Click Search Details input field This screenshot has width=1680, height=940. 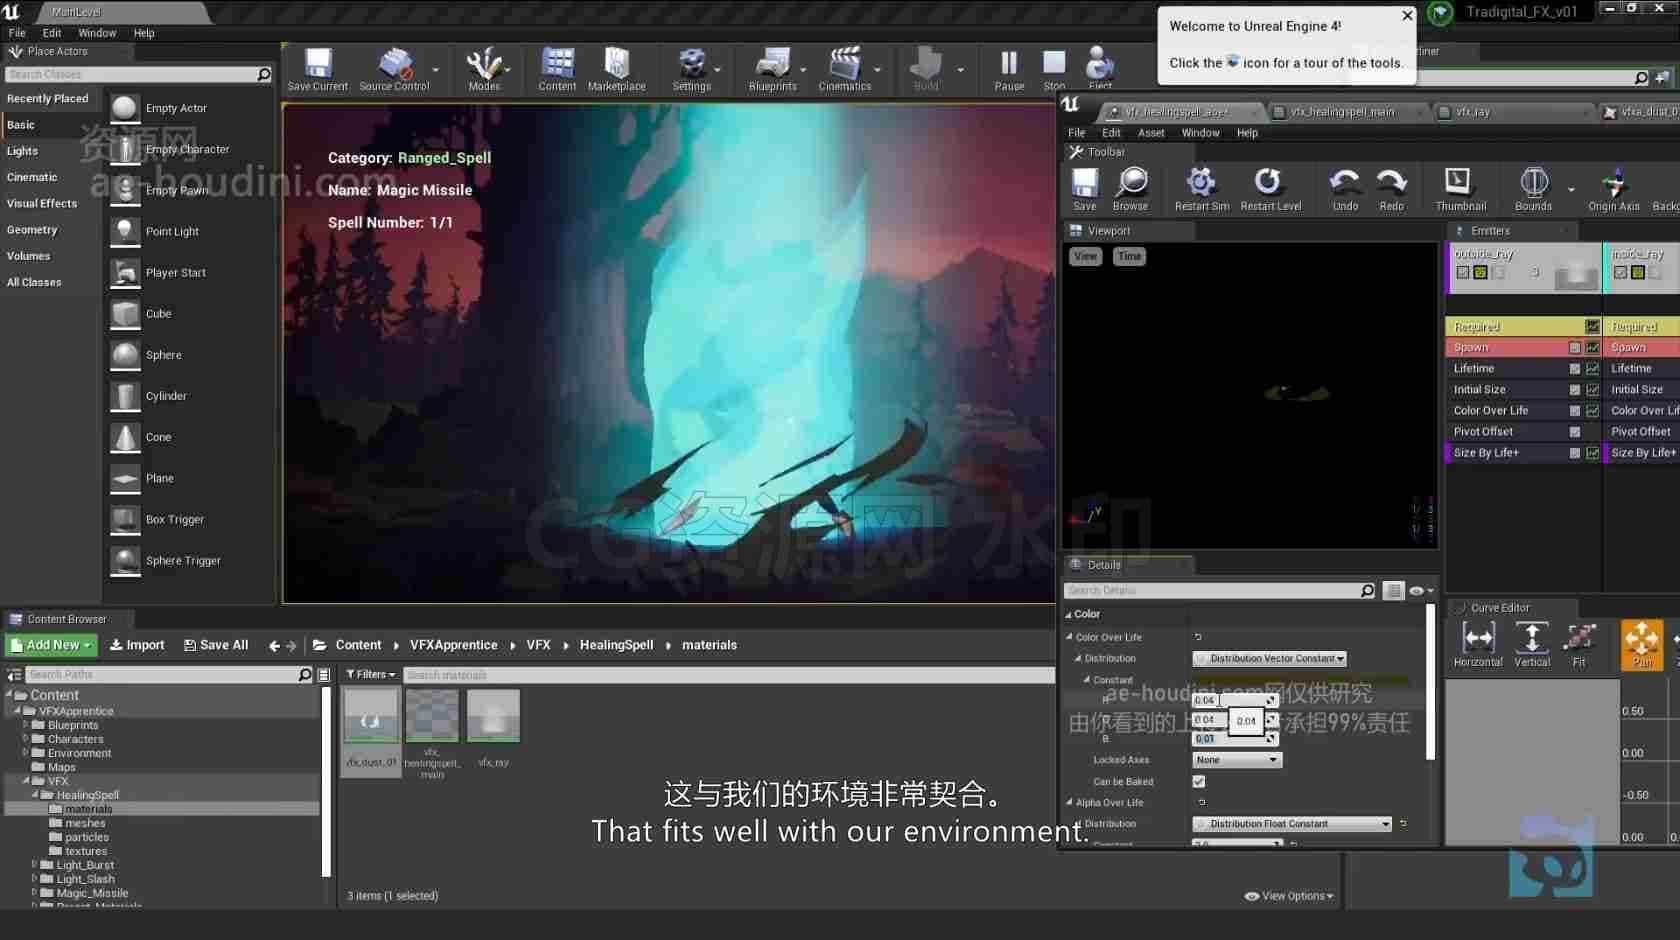coord(1221,591)
